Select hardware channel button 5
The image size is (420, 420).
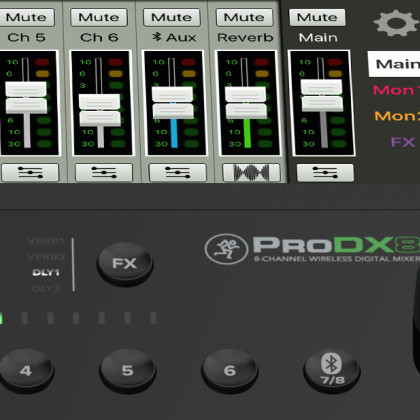coord(127,370)
